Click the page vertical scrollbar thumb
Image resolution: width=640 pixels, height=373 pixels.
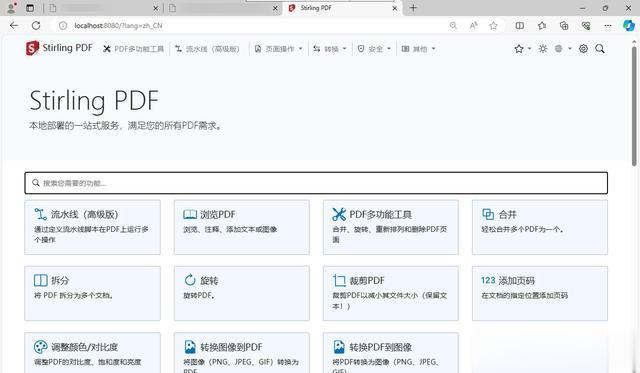634,106
